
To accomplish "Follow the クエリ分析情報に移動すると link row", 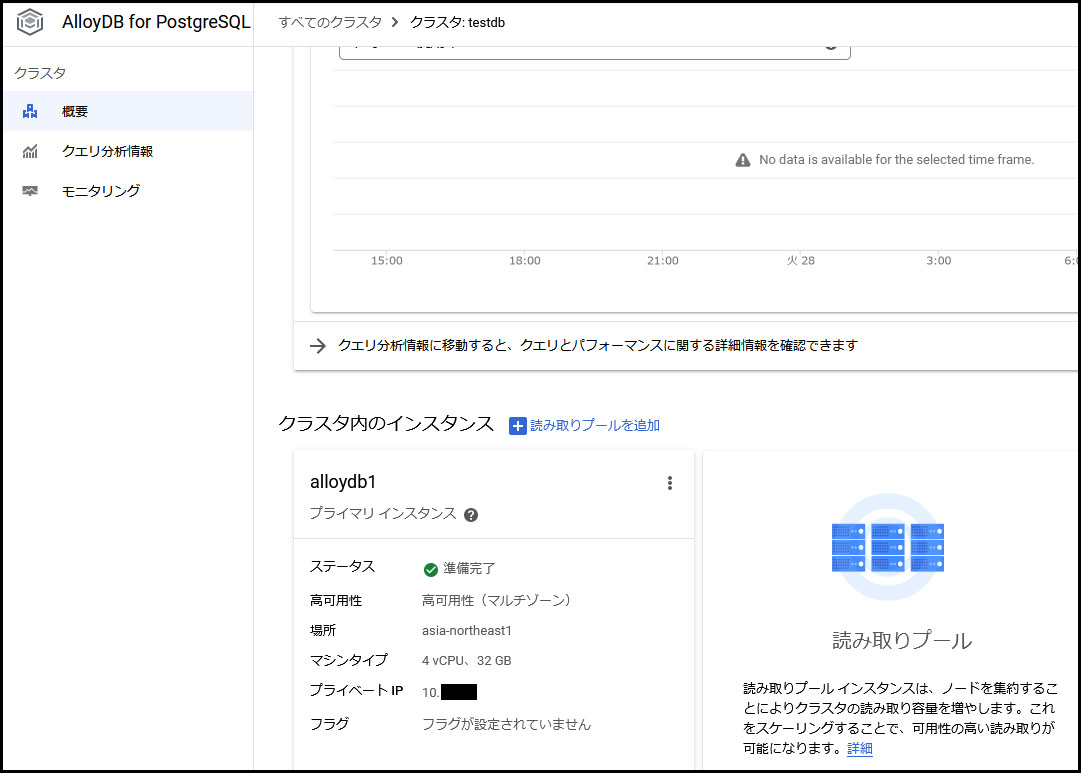I will (685, 345).
